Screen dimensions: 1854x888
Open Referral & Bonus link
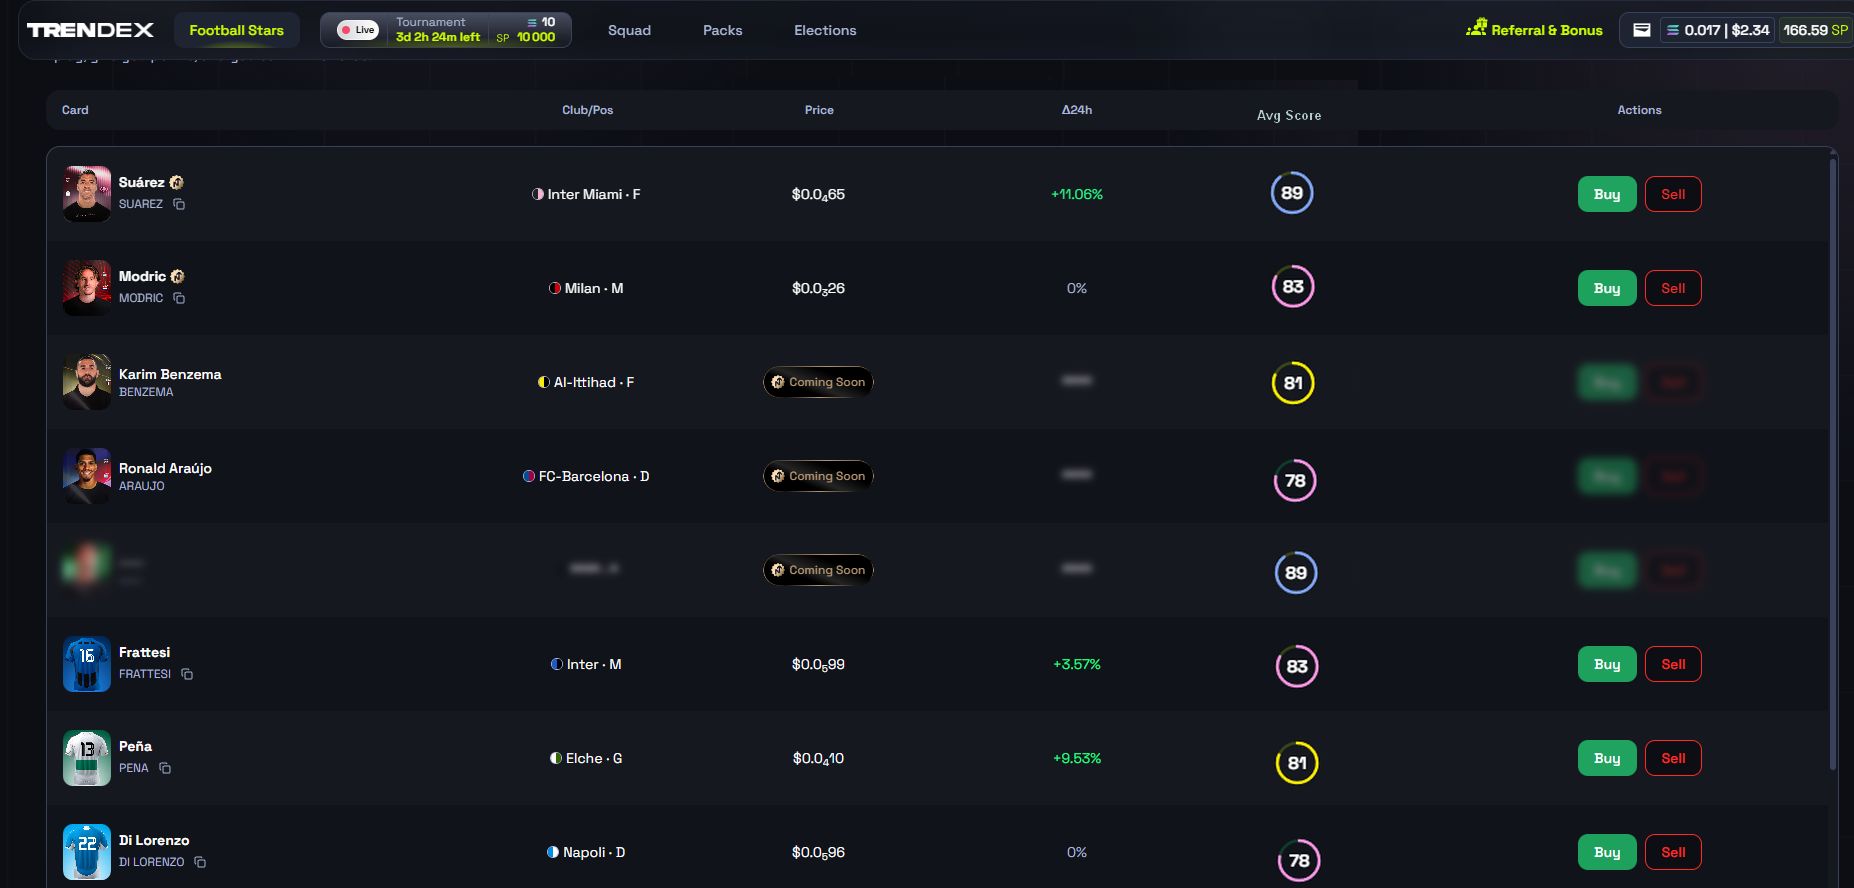point(1534,30)
